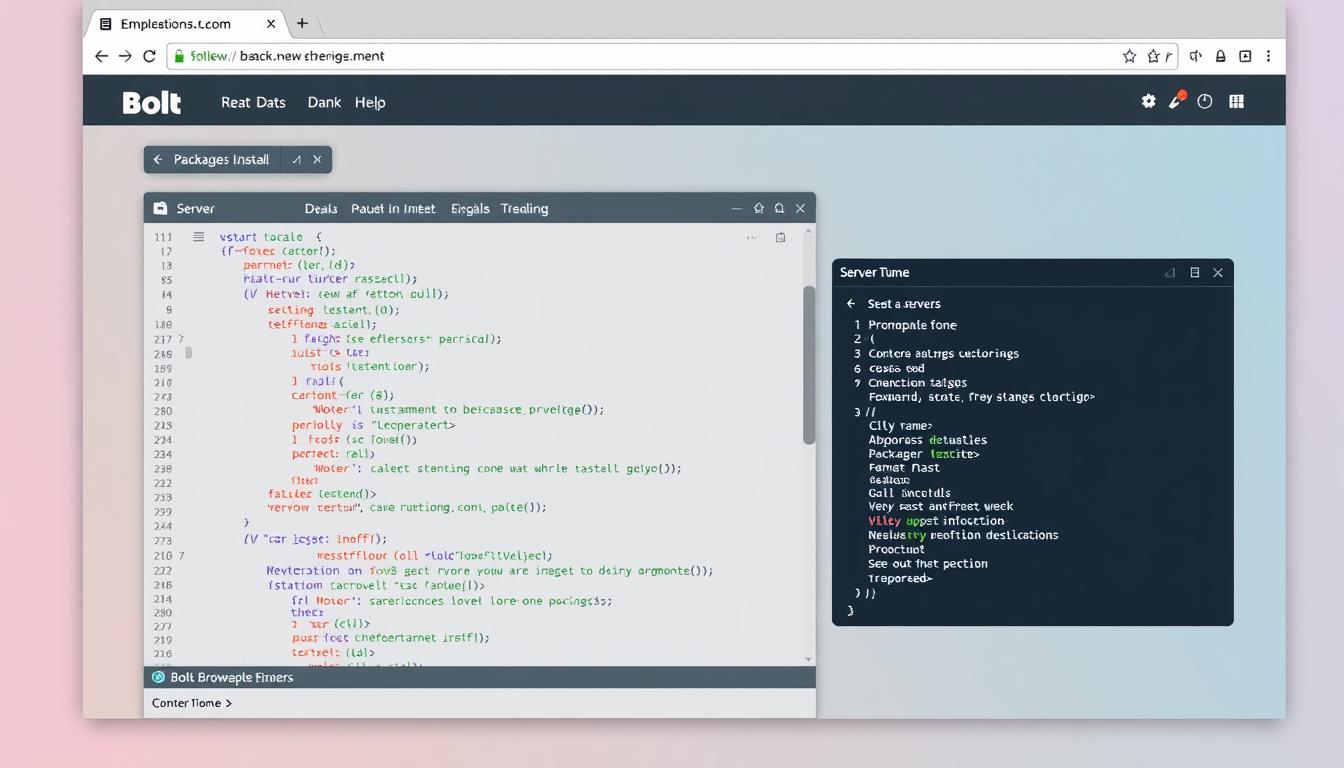Click the scroll-down arrow of code editor
This screenshot has height=768, width=1344.
[809, 660]
